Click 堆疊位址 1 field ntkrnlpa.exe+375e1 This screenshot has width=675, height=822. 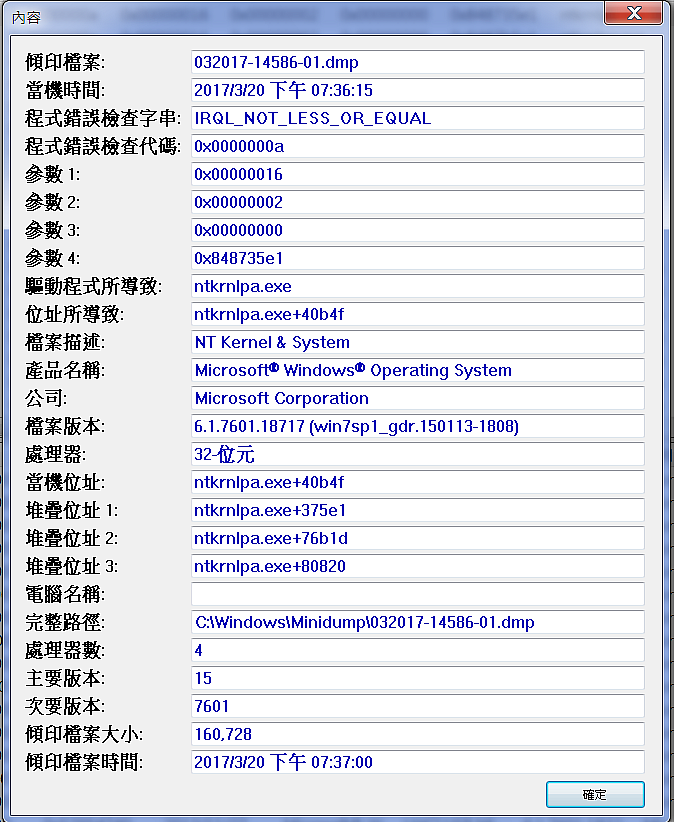pos(418,510)
